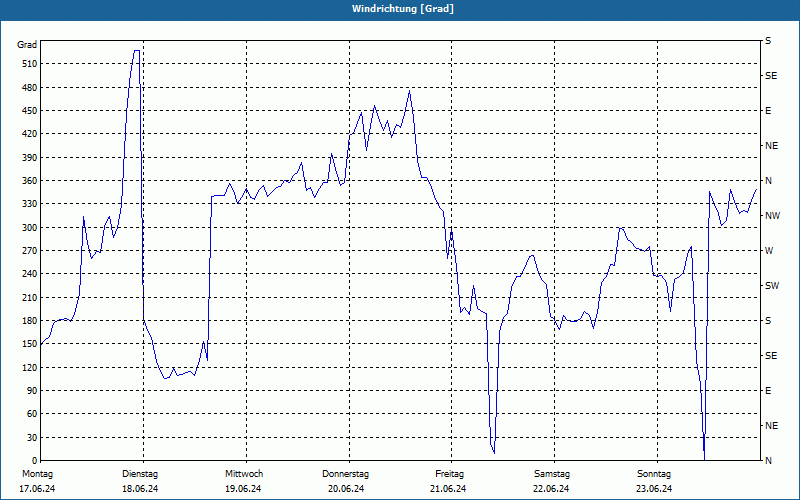This screenshot has width=800, height=500.
Task: Click the topmost 'S' compass label
Action: point(768,41)
